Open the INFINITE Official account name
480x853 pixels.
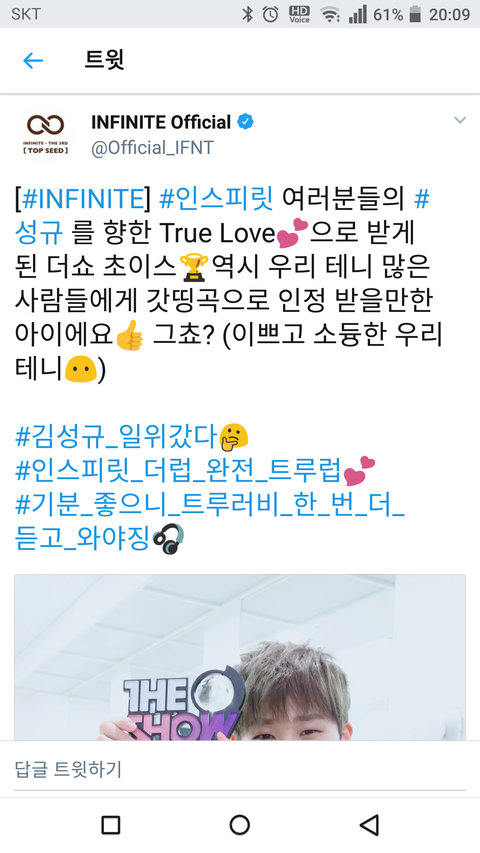(161, 122)
